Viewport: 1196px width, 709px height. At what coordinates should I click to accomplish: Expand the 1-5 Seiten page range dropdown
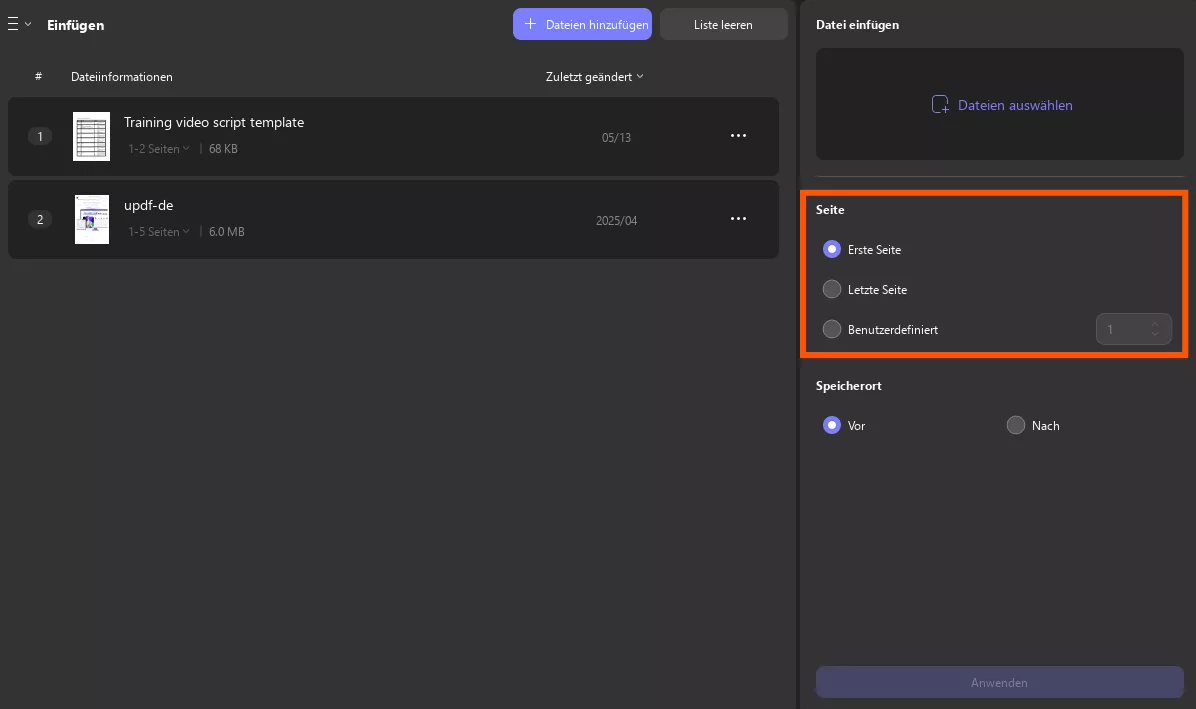[159, 232]
